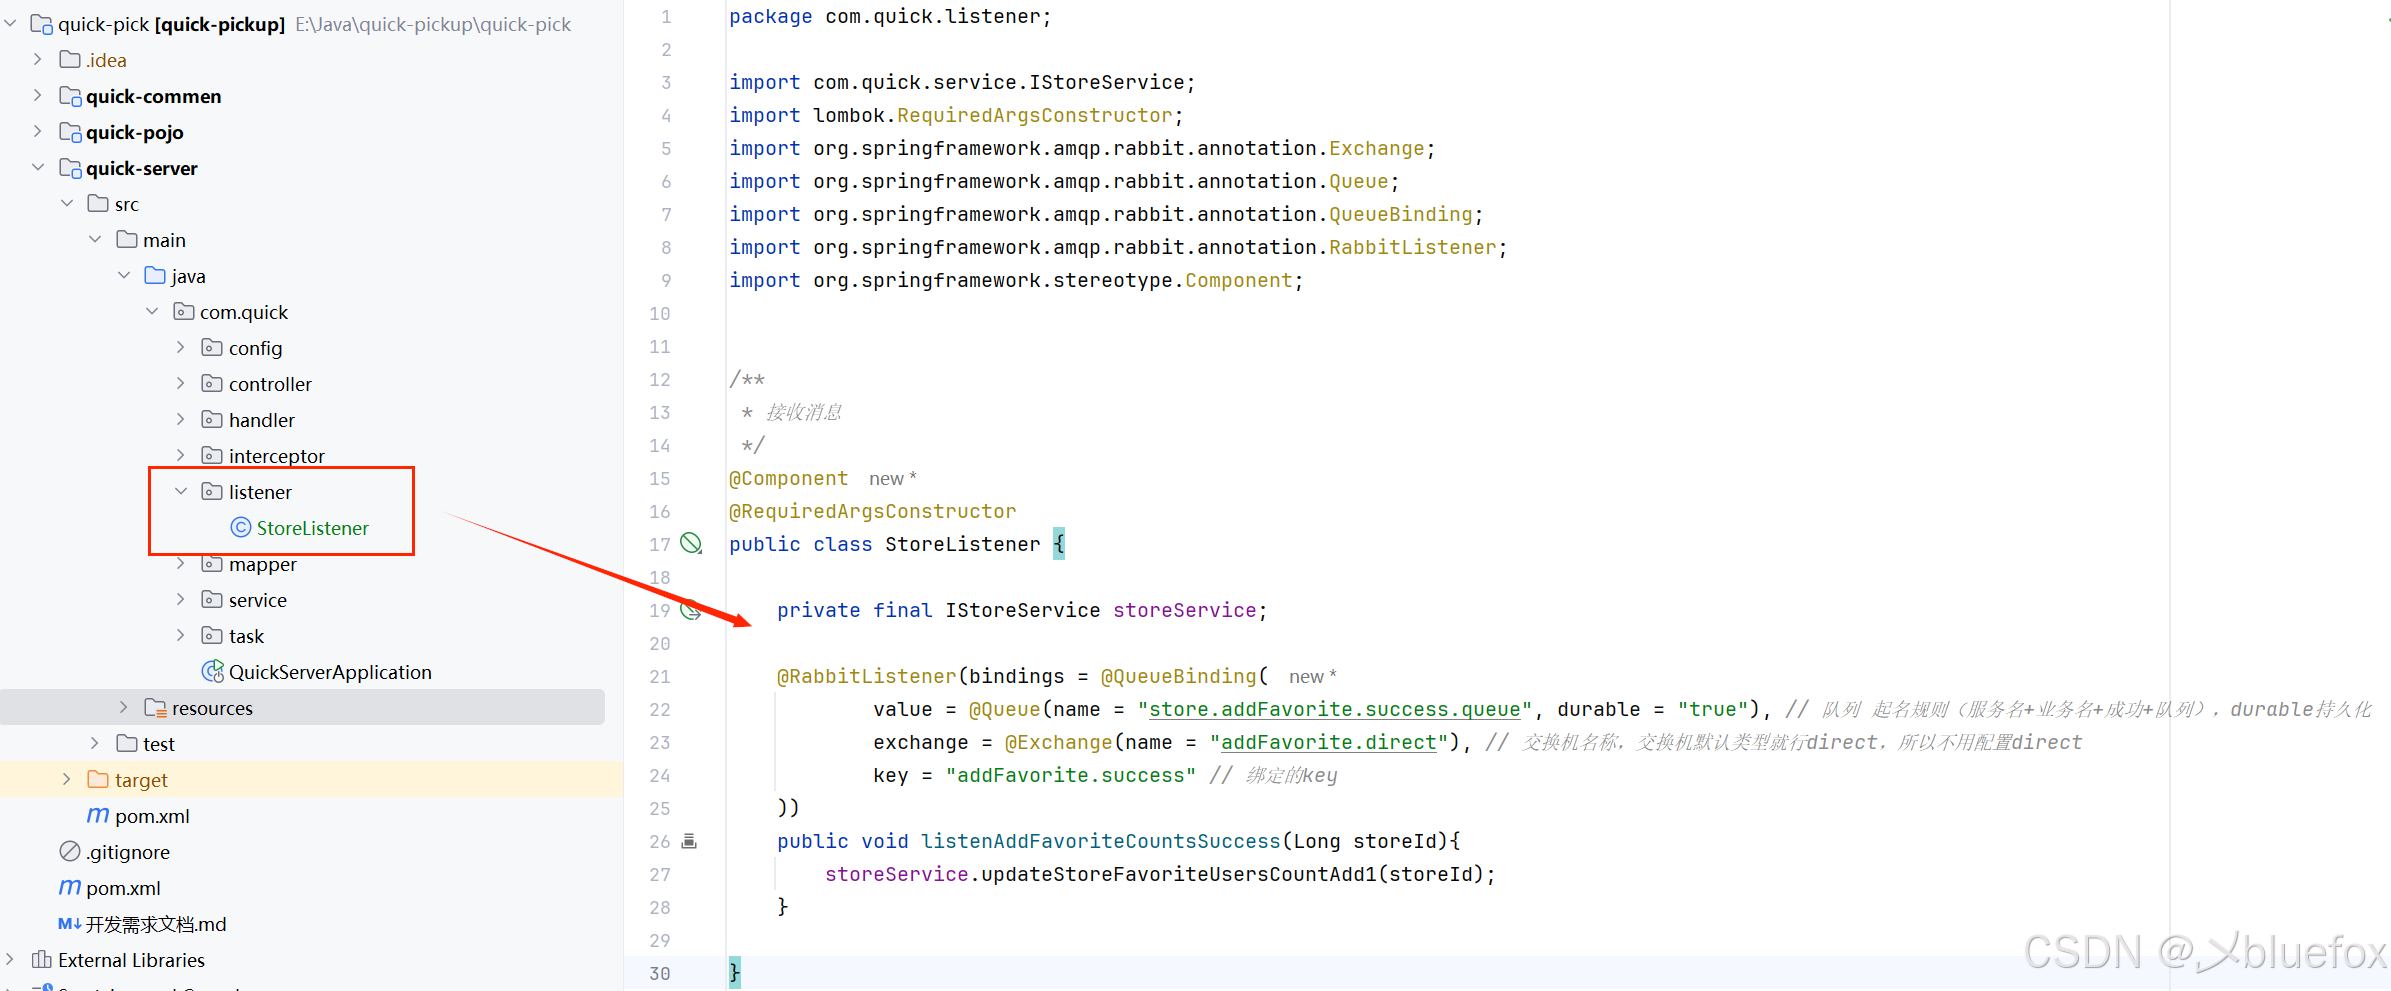Click the listener package icon
The width and height of the screenshot is (2391, 991).
coord(212,491)
